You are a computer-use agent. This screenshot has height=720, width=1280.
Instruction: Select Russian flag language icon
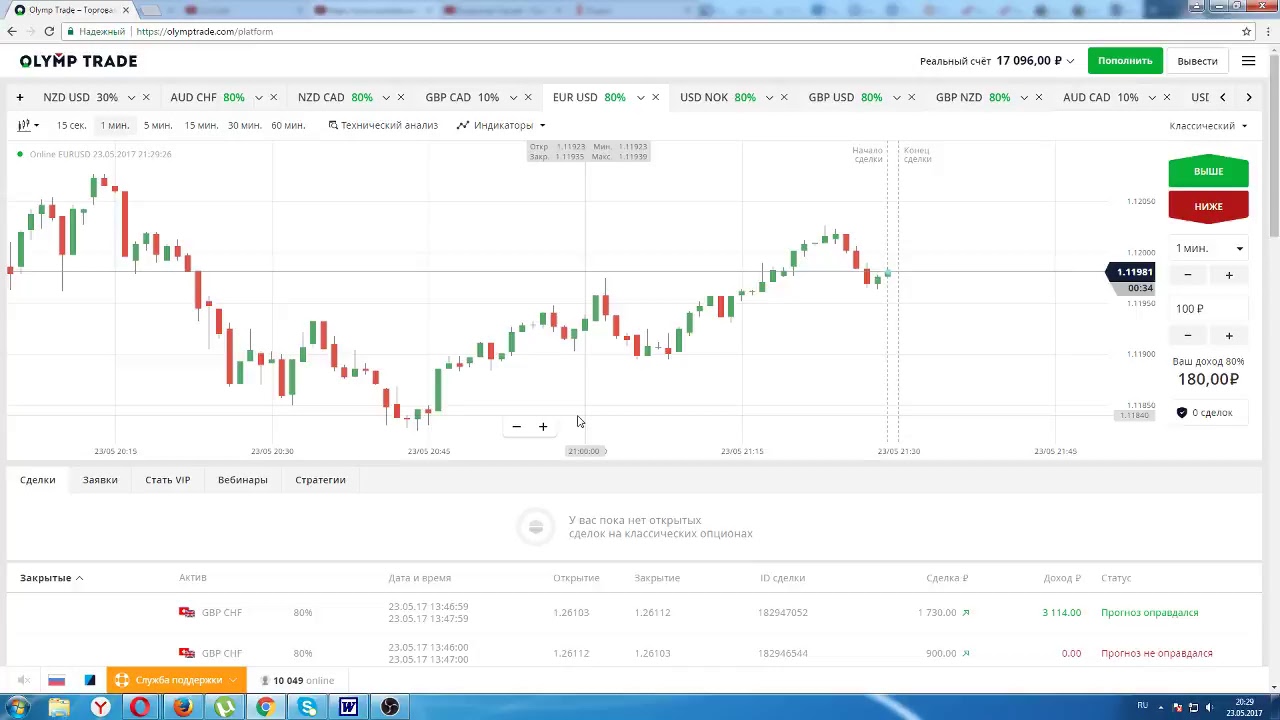click(57, 681)
